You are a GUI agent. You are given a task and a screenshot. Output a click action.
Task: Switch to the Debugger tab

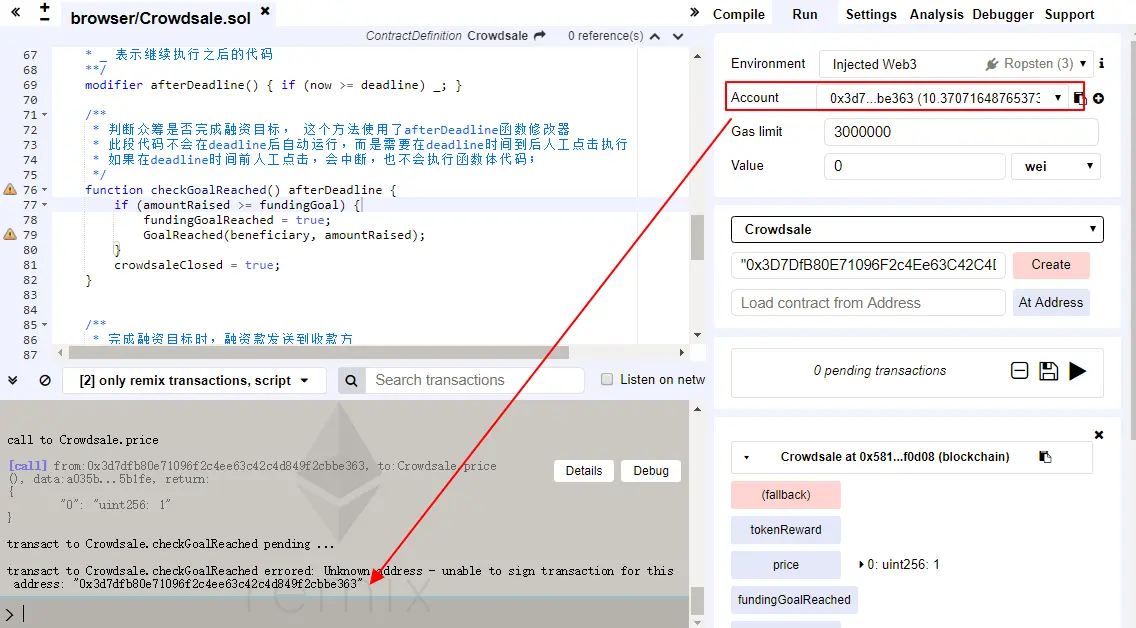coord(1003,14)
